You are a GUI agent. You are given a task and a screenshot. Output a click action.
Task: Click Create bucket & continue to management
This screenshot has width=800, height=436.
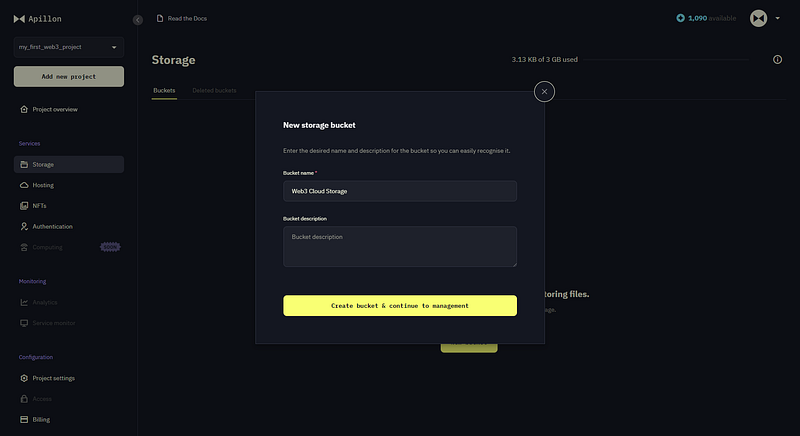coord(400,305)
